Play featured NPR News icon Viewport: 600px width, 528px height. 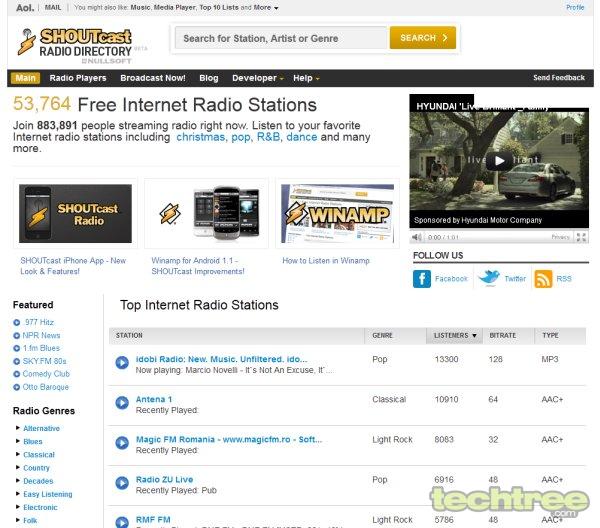coord(16,336)
